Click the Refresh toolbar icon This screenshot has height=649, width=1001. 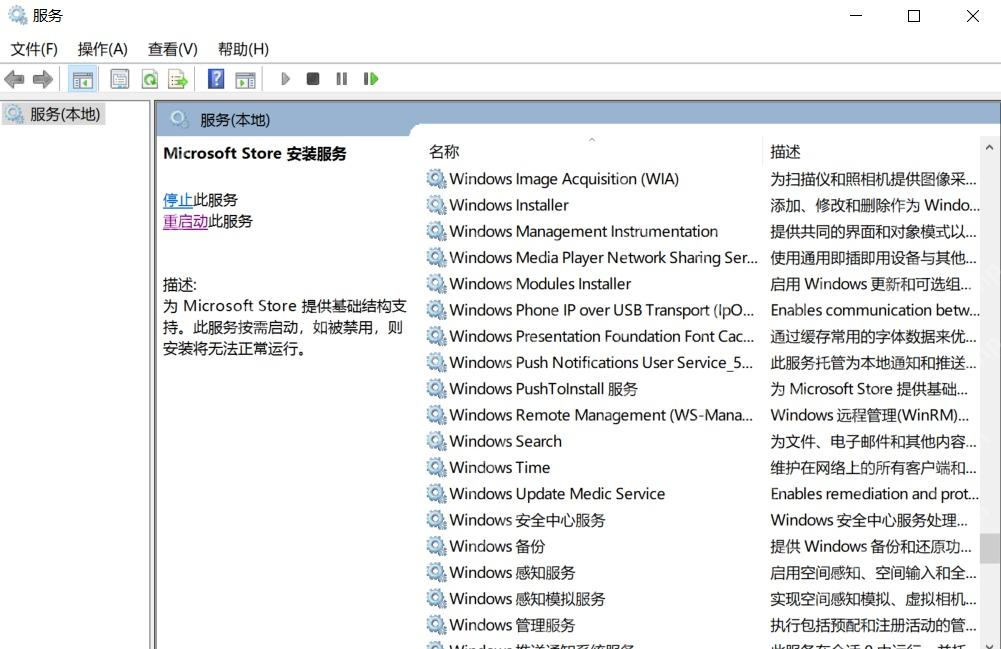point(149,79)
